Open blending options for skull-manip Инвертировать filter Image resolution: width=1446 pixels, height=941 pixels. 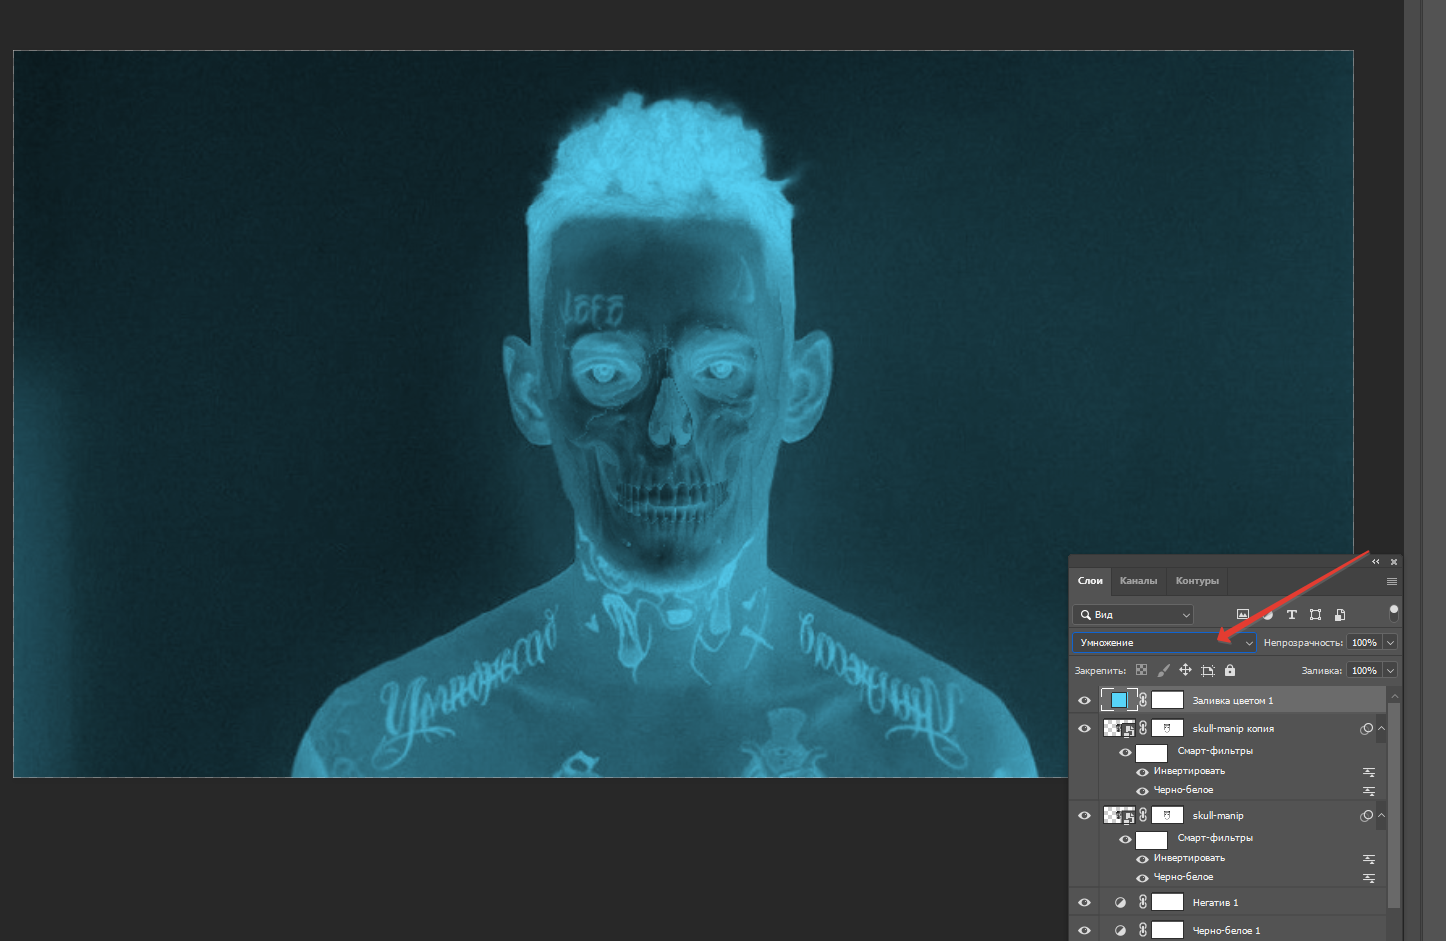(1369, 859)
